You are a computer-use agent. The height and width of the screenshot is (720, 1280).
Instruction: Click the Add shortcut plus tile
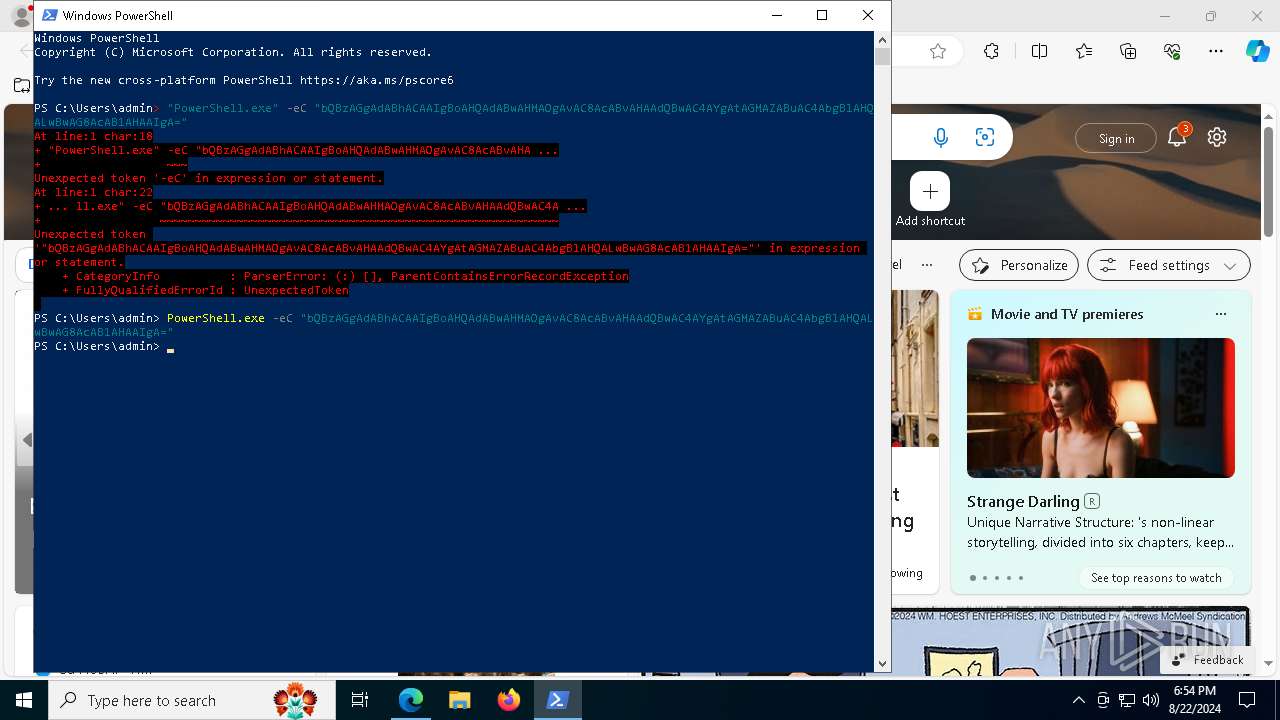pyautogui.click(x=930, y=191)
